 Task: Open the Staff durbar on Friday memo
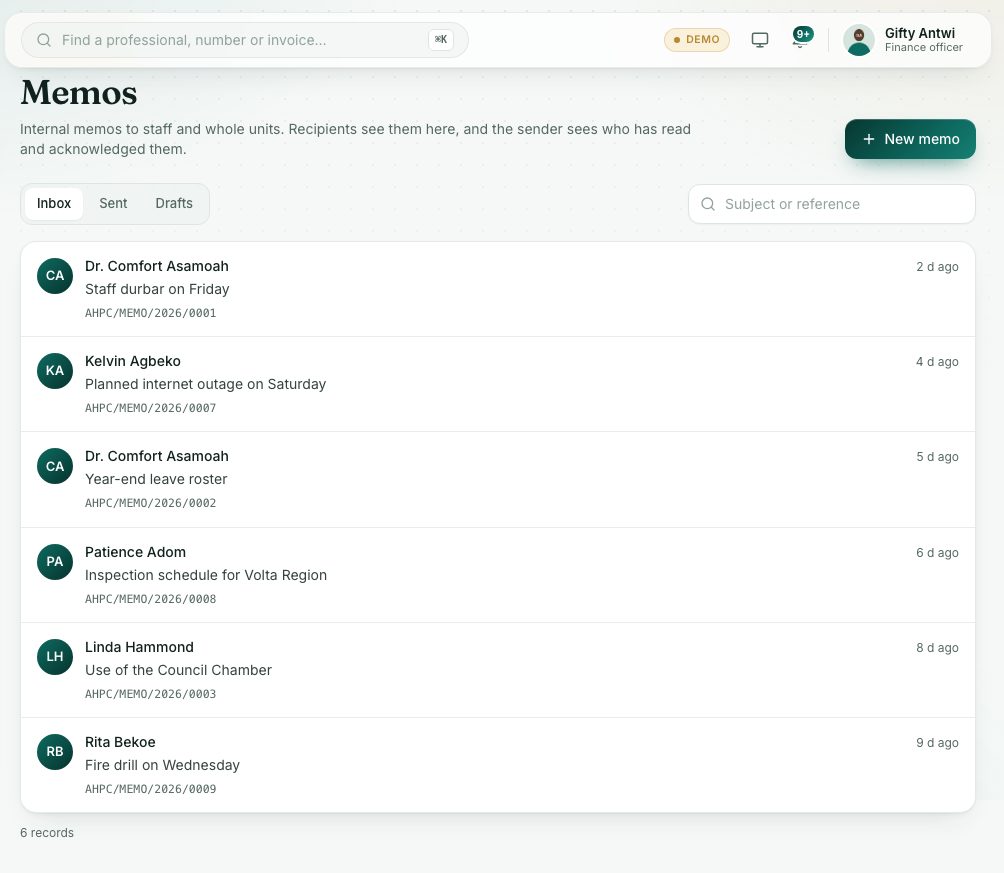click(498, 289)
